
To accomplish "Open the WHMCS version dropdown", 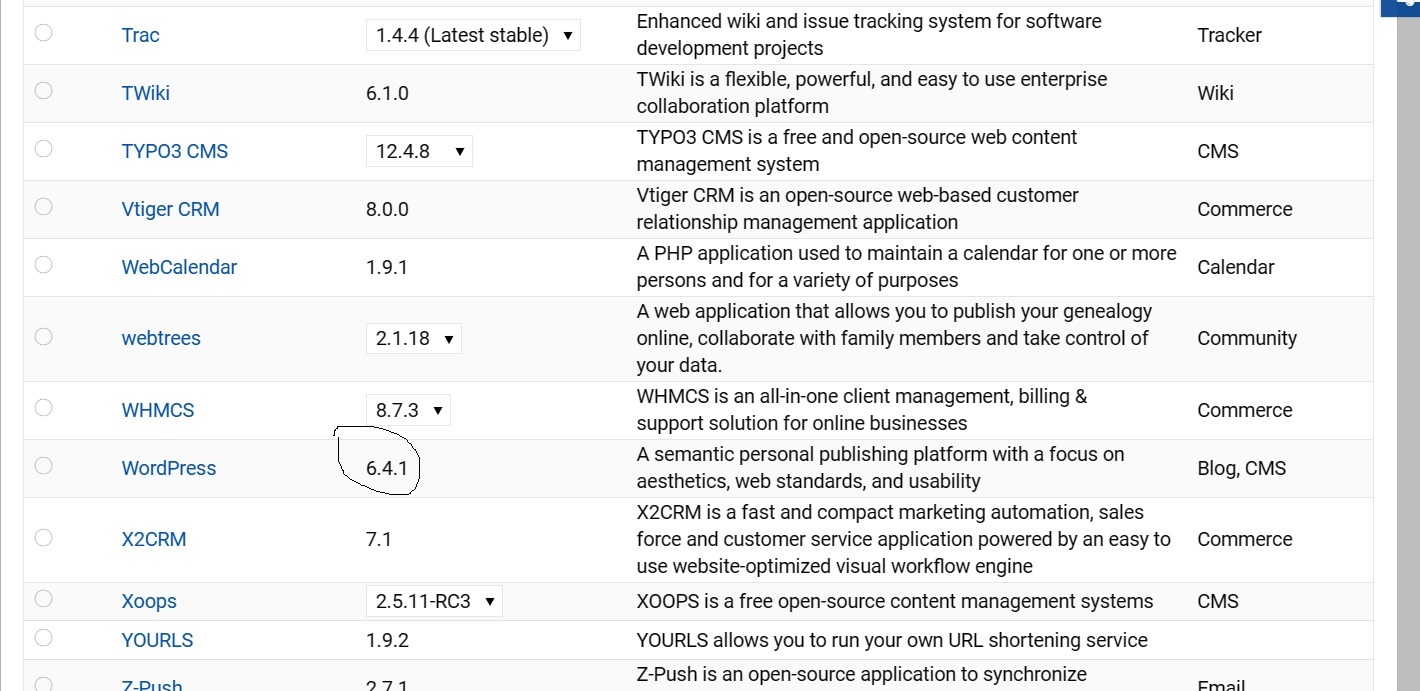I will click(408, 410).
